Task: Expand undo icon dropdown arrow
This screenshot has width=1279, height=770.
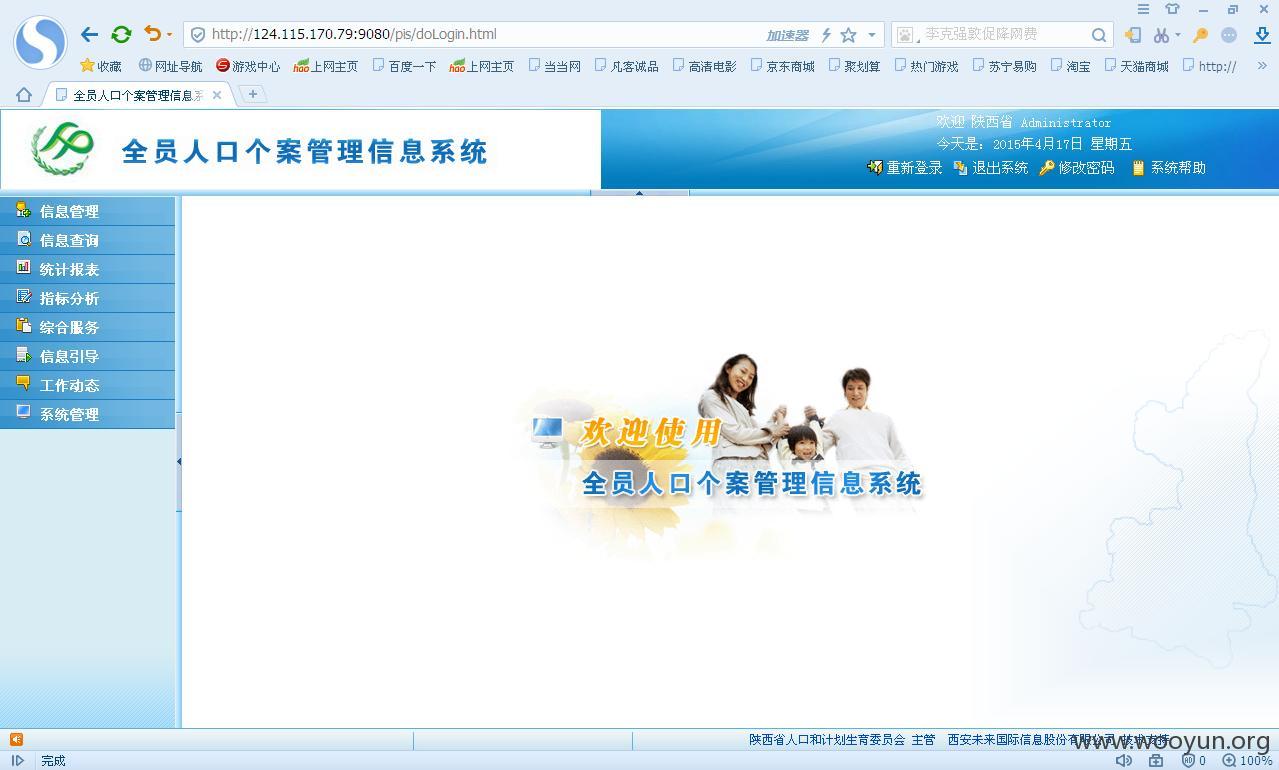Action: (169, 35)
